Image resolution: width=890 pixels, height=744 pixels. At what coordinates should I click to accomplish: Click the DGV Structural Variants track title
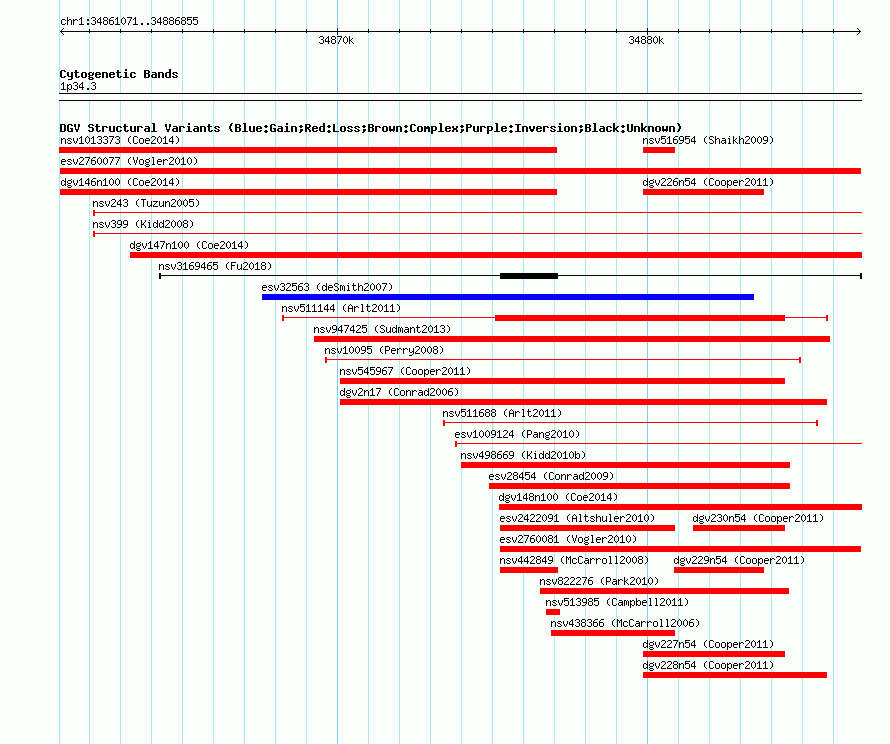point(371,128)
